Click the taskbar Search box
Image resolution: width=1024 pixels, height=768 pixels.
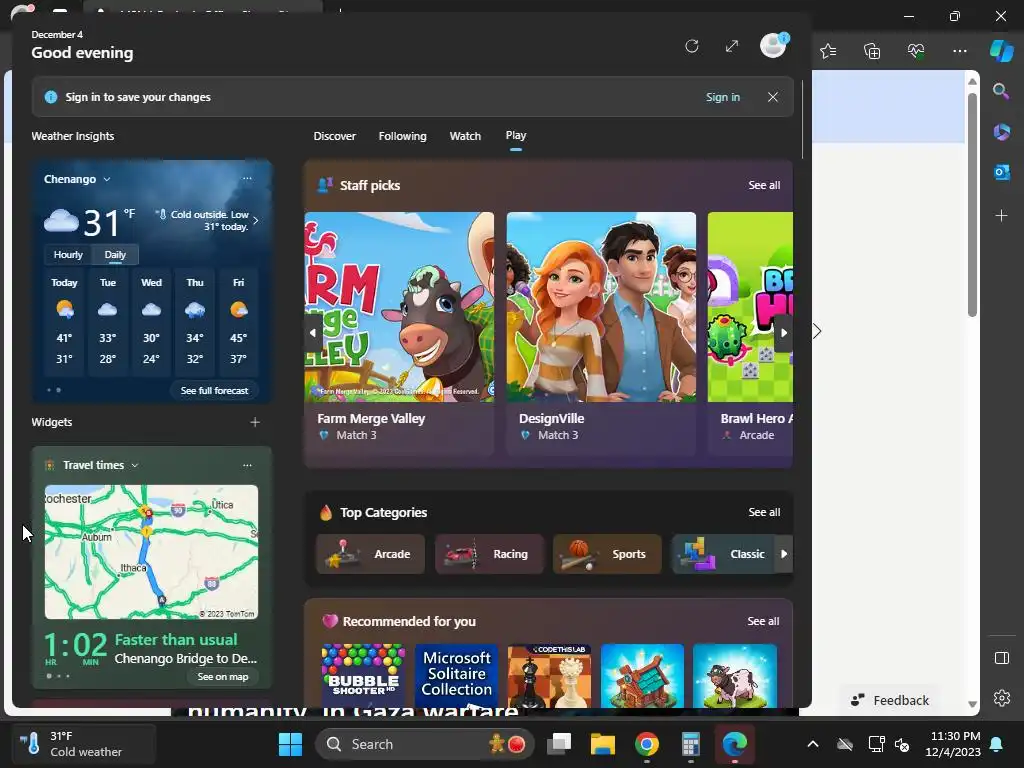[x=424, y=744]
